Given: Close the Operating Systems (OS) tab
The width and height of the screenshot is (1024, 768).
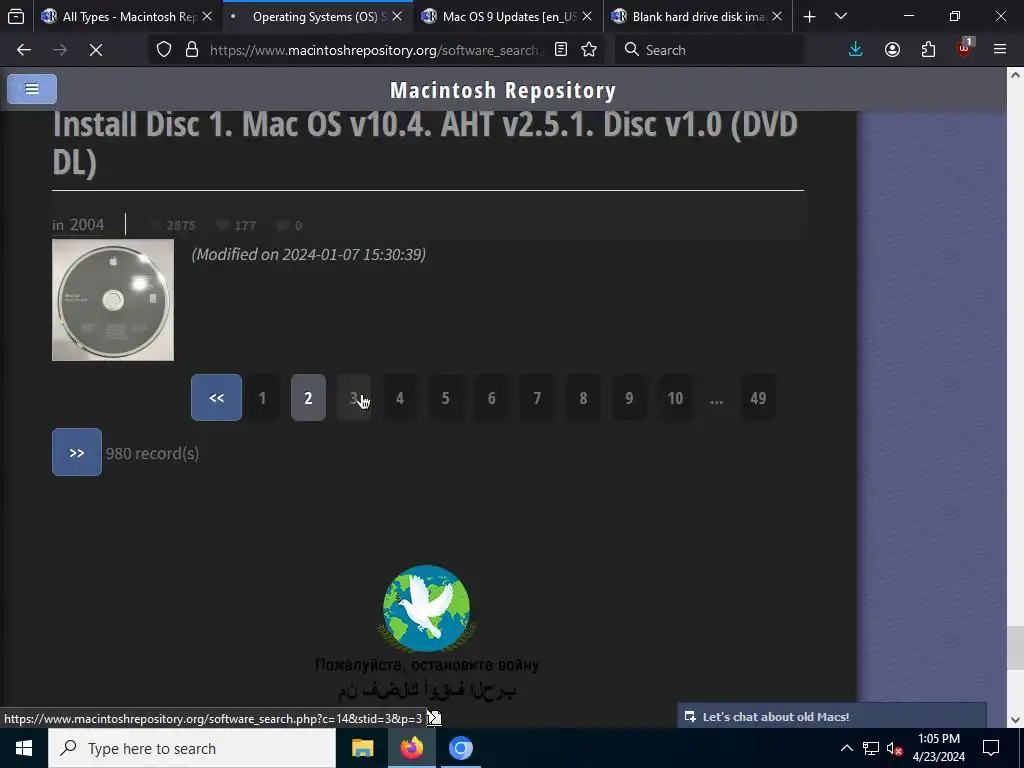Looking at the screenshot, I should click(397, 16).
